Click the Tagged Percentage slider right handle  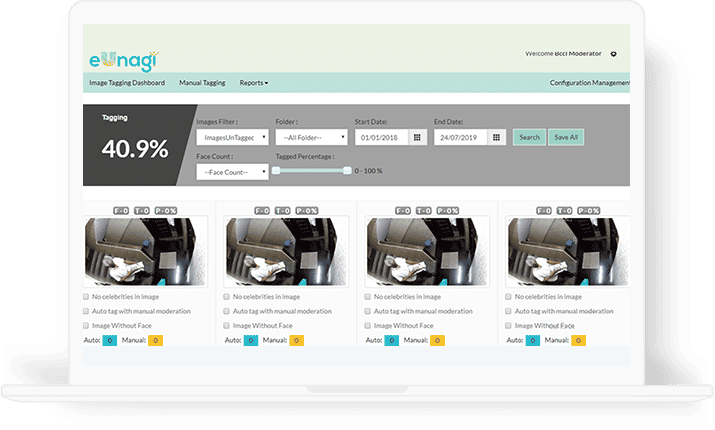[x=347, y=170]
